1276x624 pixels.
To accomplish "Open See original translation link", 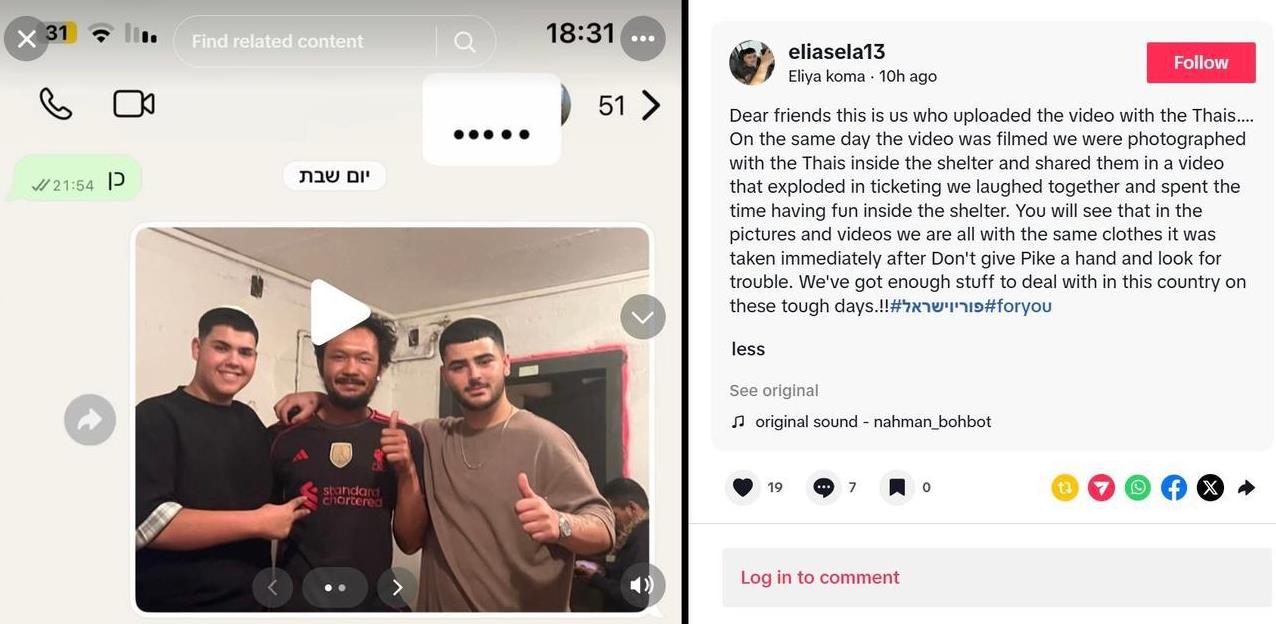I will click(774, 391).
